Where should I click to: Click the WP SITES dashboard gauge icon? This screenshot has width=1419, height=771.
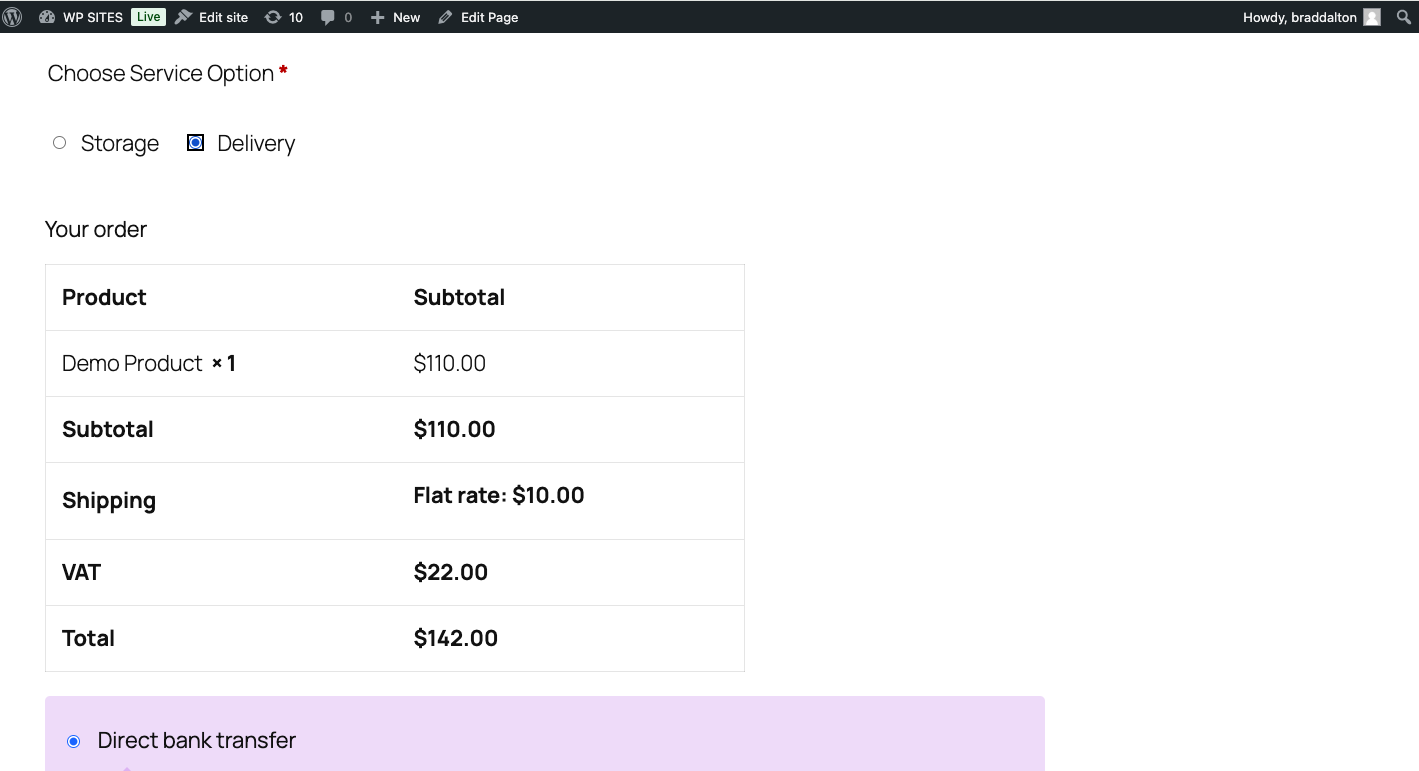47,17
